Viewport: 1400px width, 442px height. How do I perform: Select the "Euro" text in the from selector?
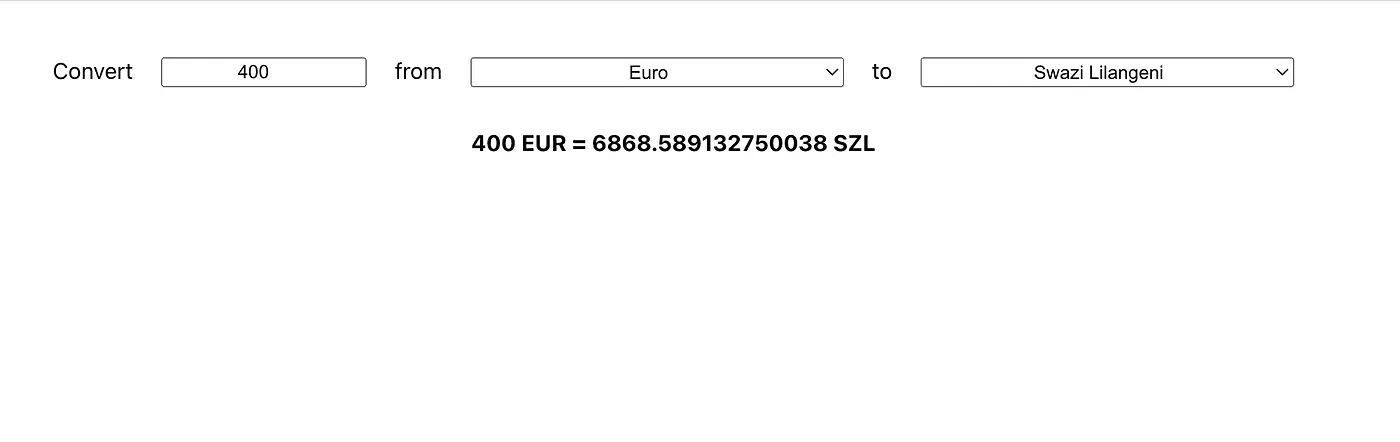pos(648,72)
